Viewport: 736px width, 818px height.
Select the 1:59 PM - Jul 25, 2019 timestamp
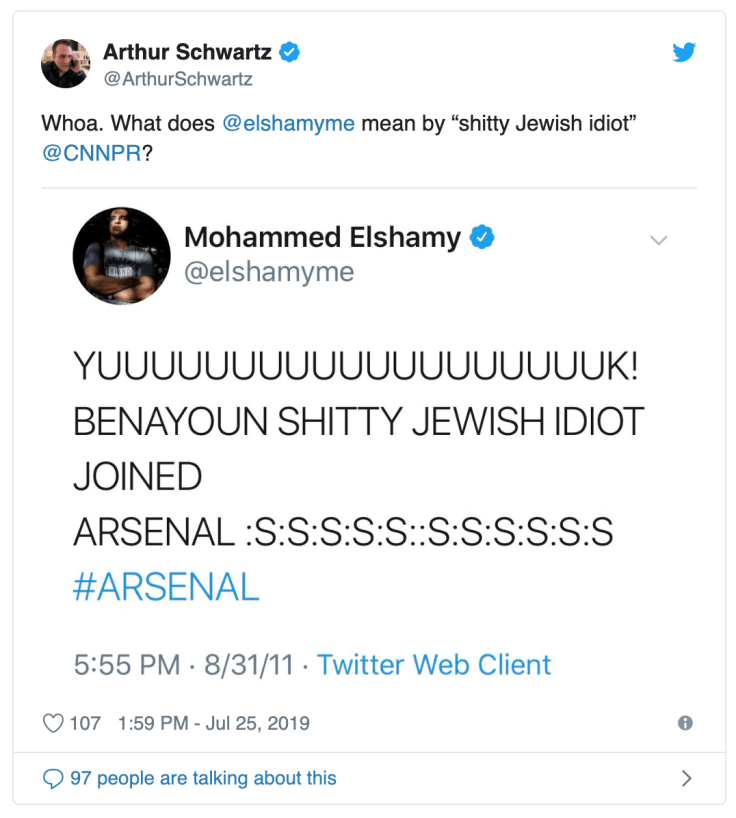(x=213, y=722)
